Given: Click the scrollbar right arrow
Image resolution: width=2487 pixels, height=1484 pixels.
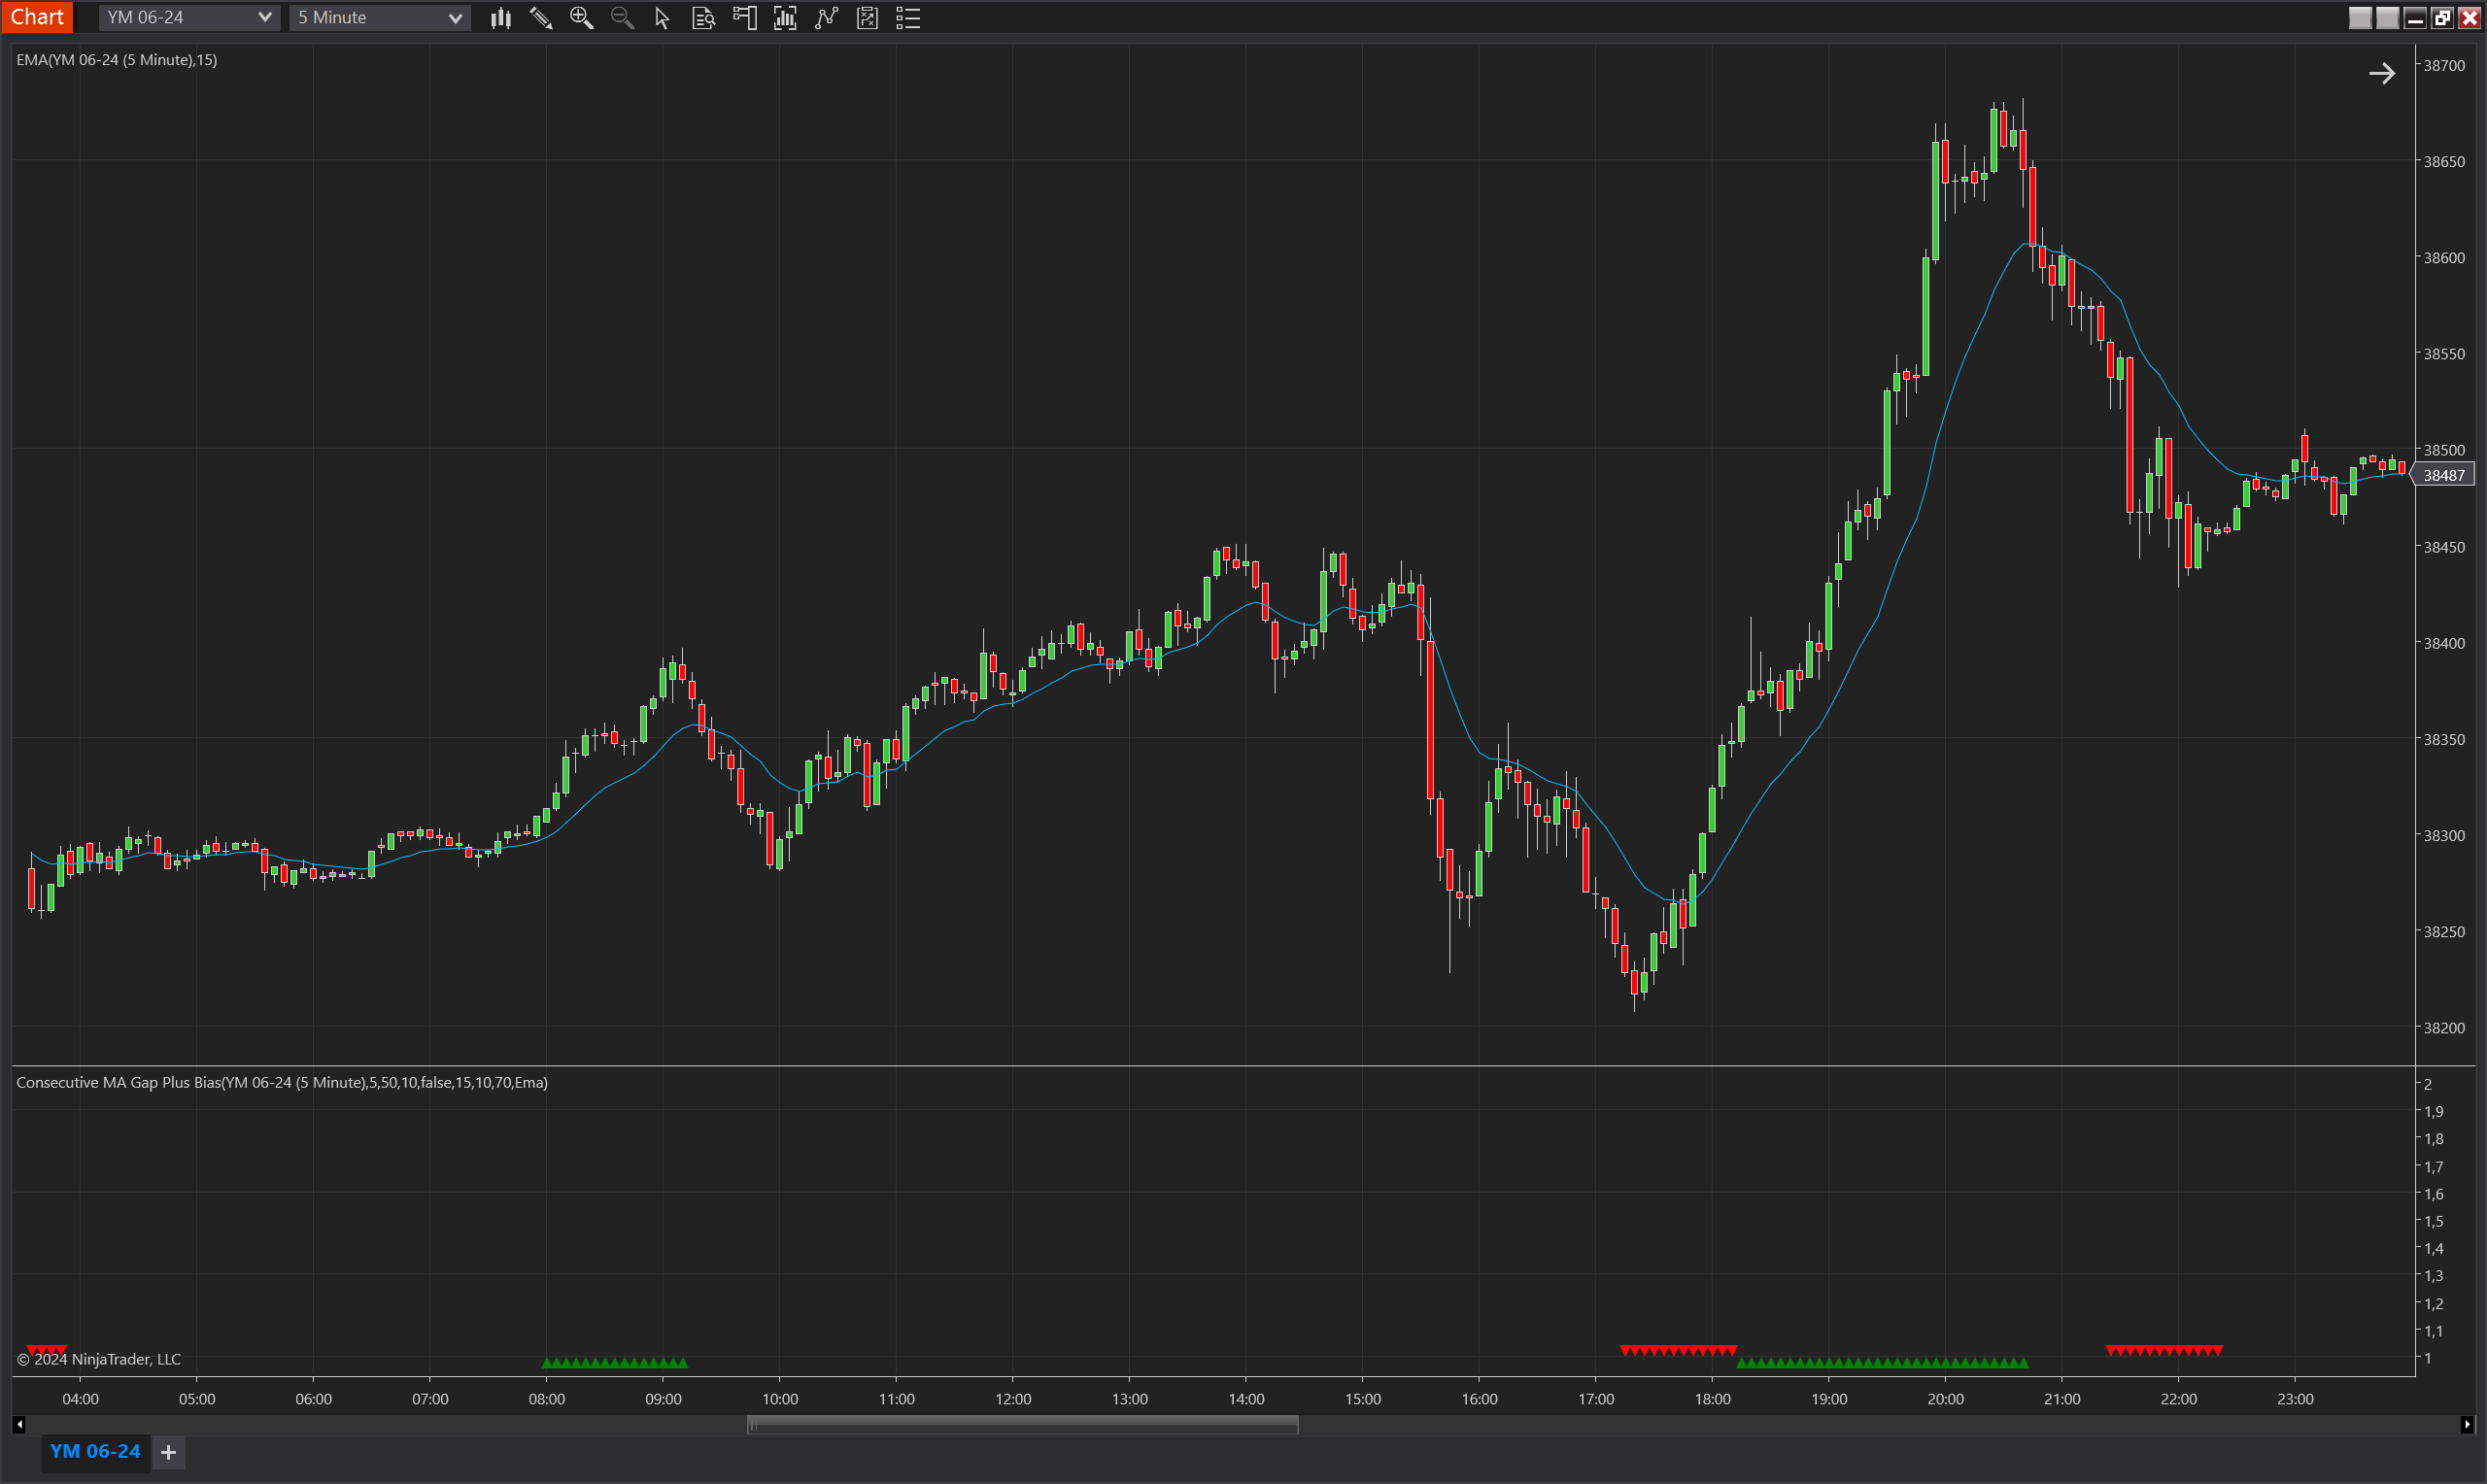Looking at the screenshot, I should click(x=2467, y=1425).
